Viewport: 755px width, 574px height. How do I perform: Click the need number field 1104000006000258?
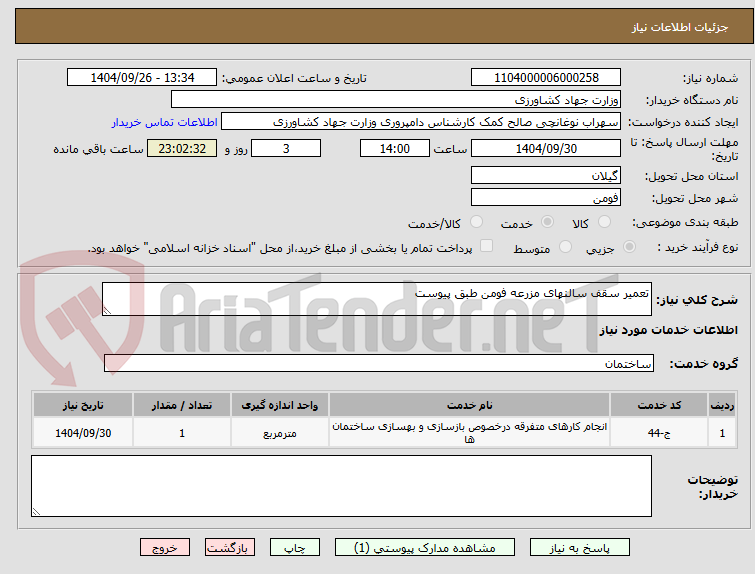546,78
